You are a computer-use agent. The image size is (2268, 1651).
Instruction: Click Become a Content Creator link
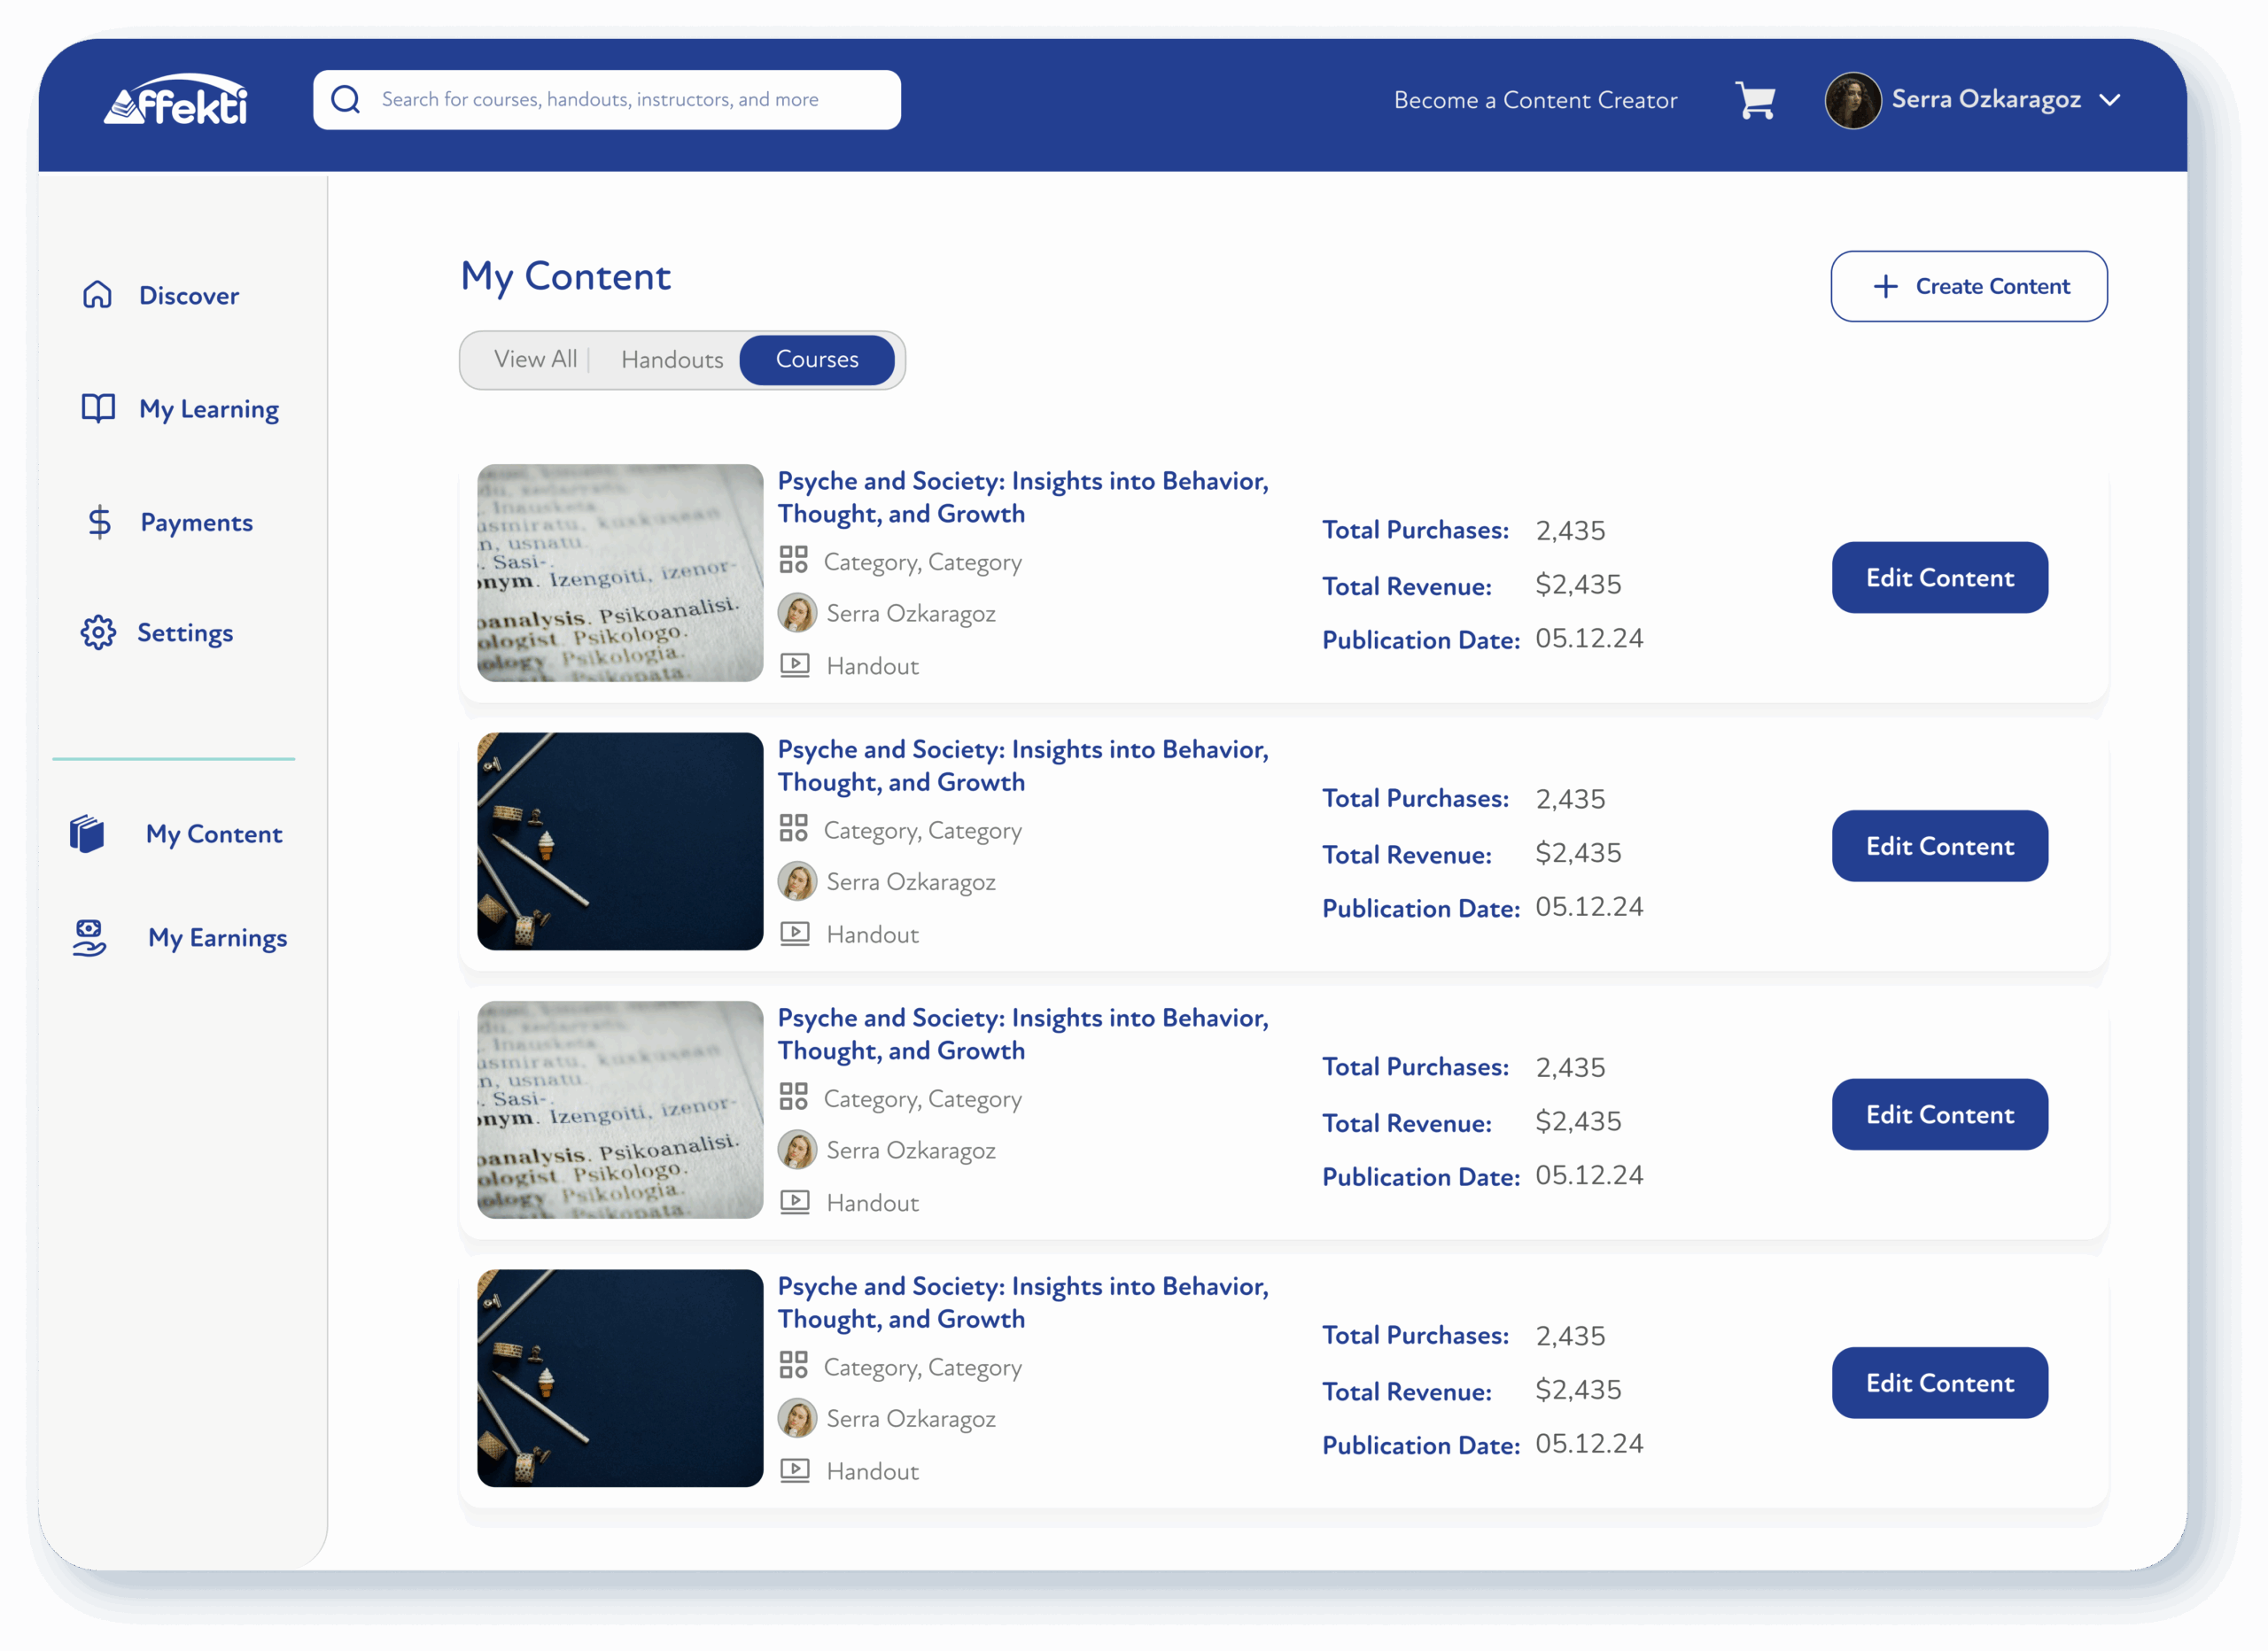[1535, 100]
